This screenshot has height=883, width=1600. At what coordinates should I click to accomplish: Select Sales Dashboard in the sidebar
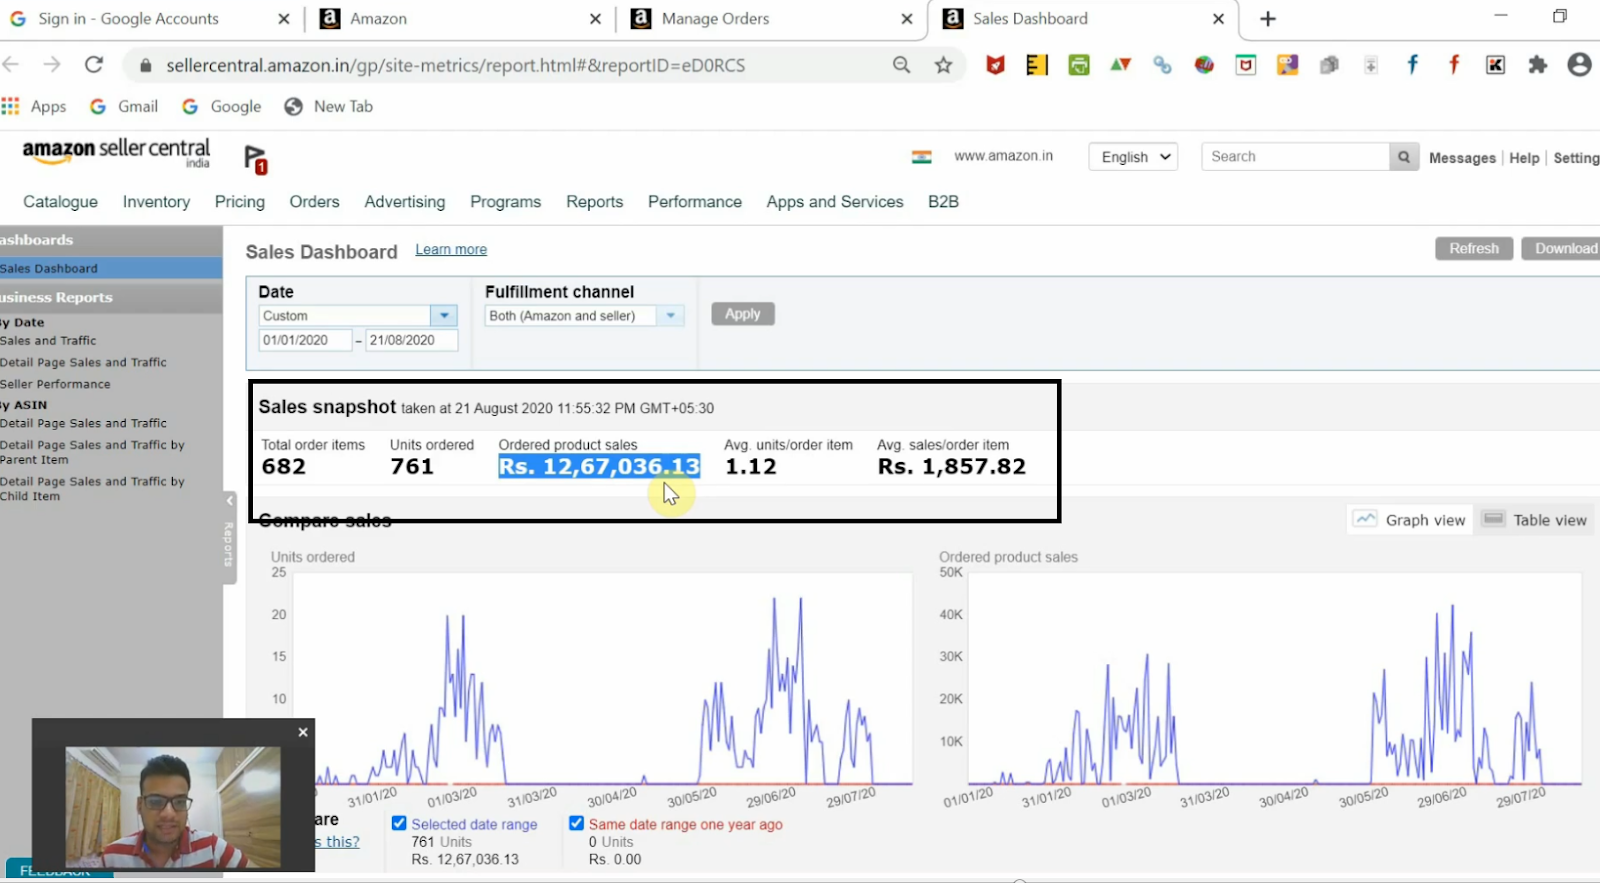[111, 268]
